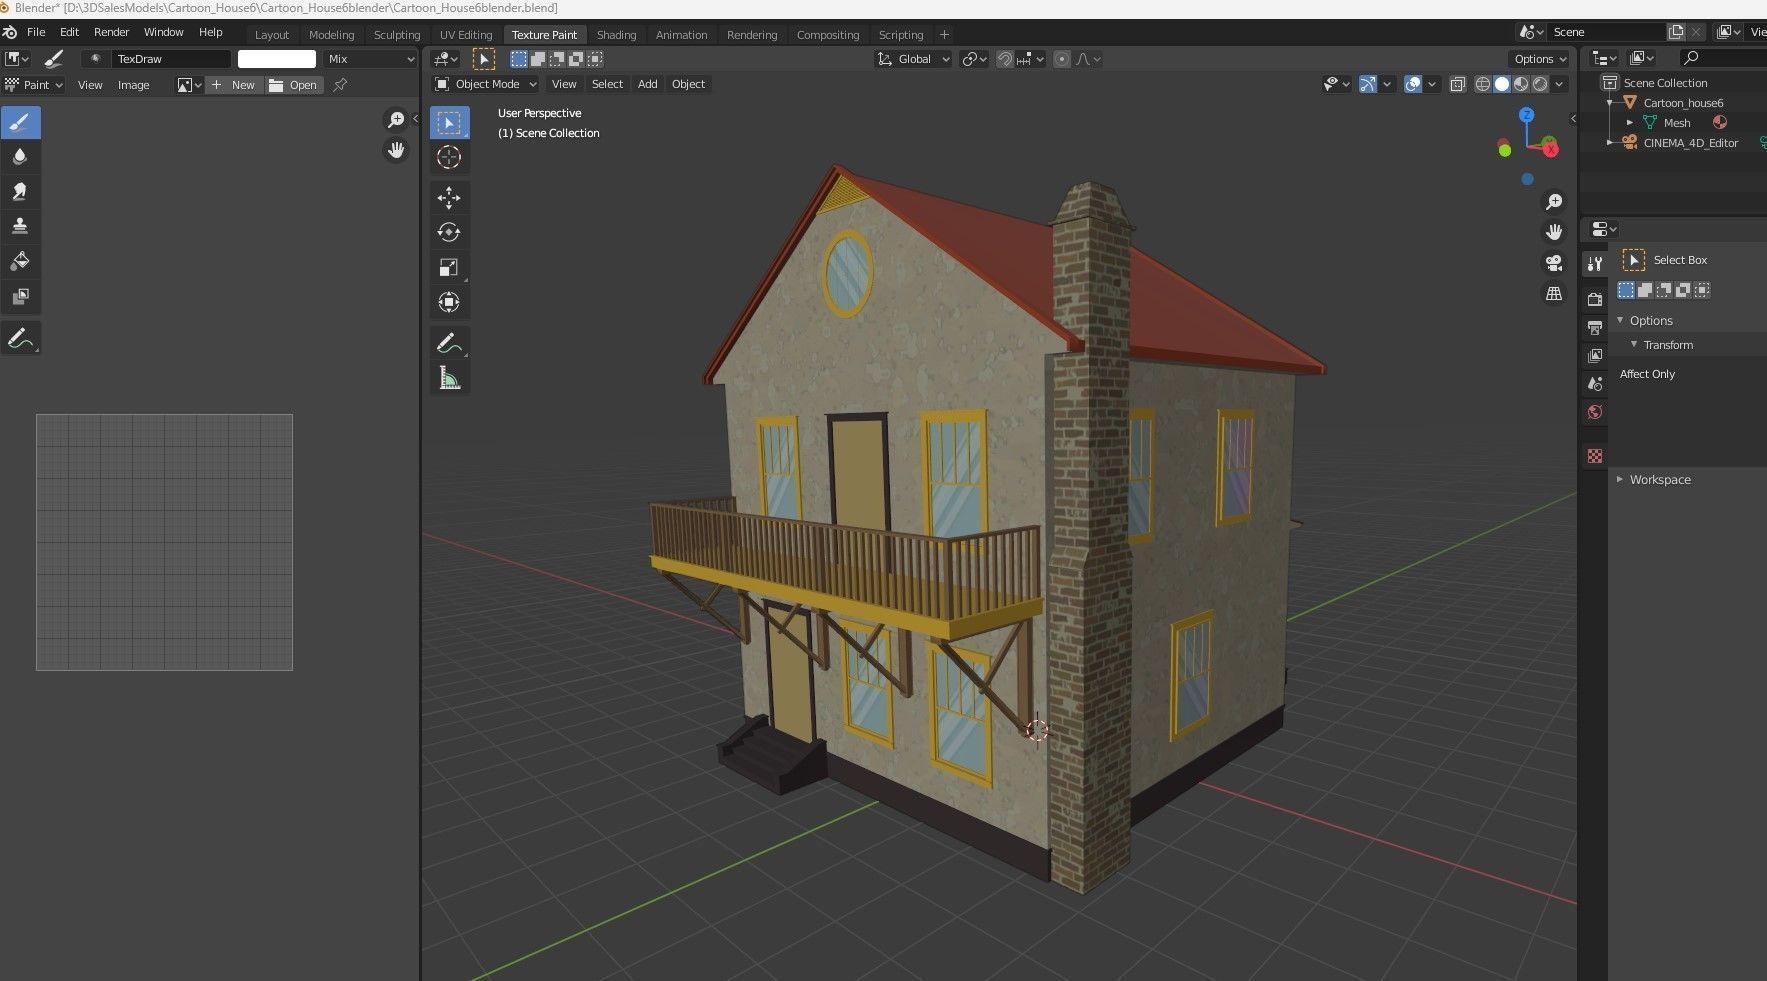
Task: Click the pan hand icon in image editor
Action: tap(396, 150)
